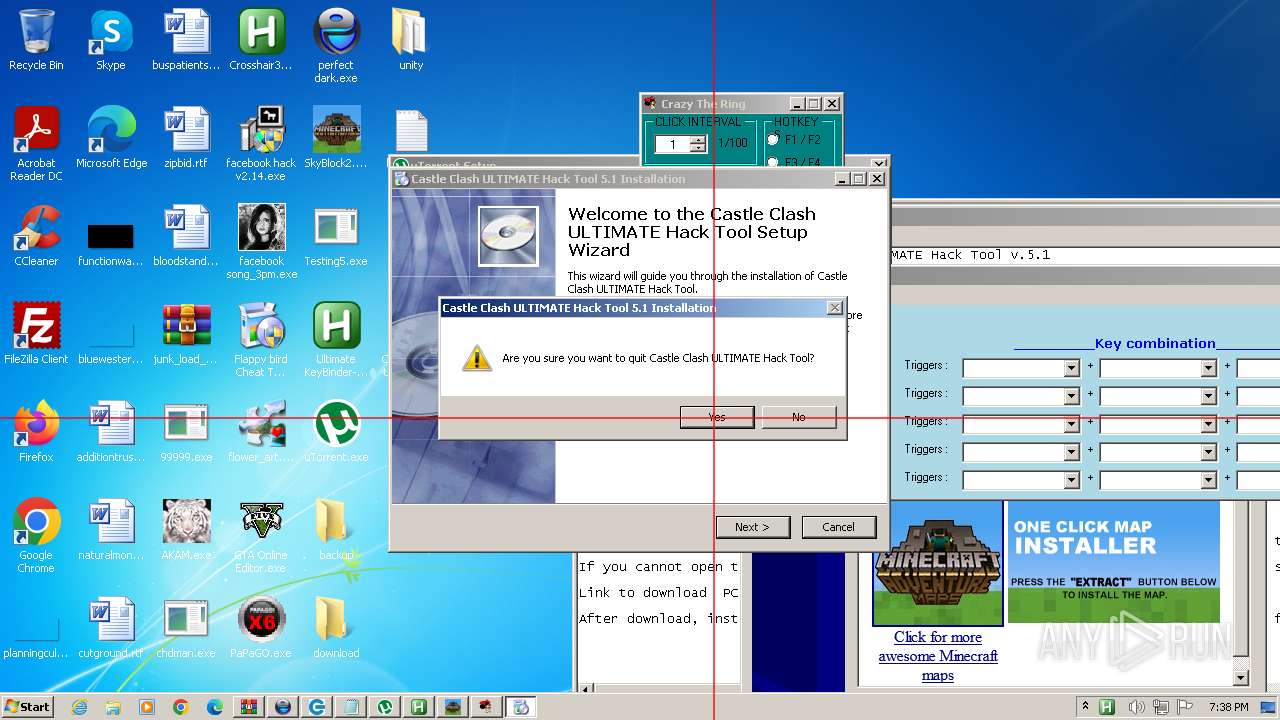Screen dimensions: 1280x720
Task: Select Flappy bird Cheat Tool icon
Action: pyautogui.click(x=261, y=340)
